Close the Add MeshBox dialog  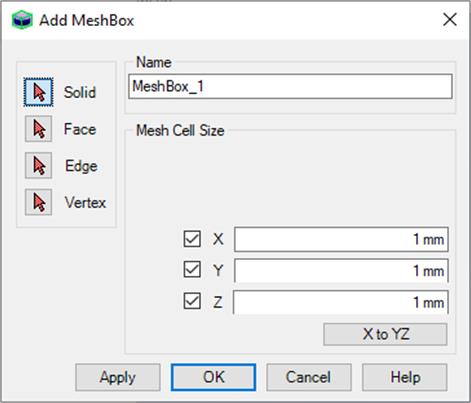(450, 20)
